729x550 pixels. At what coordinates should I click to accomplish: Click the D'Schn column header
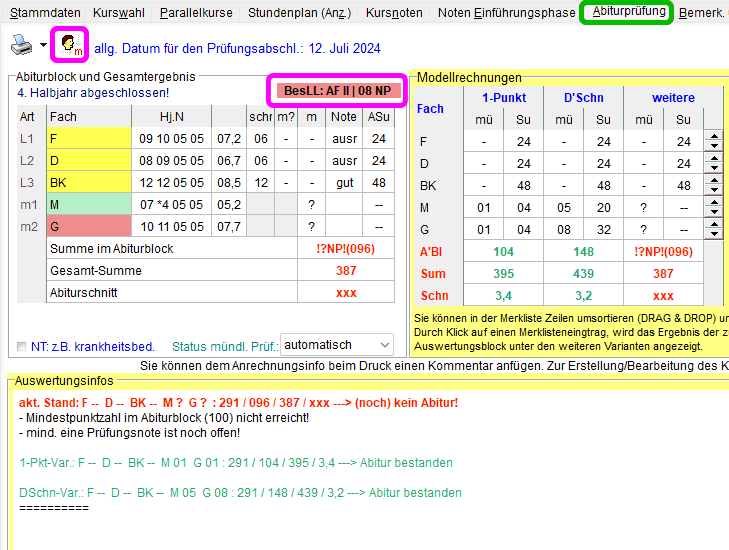pyautogui.click(x=583, y=98)
